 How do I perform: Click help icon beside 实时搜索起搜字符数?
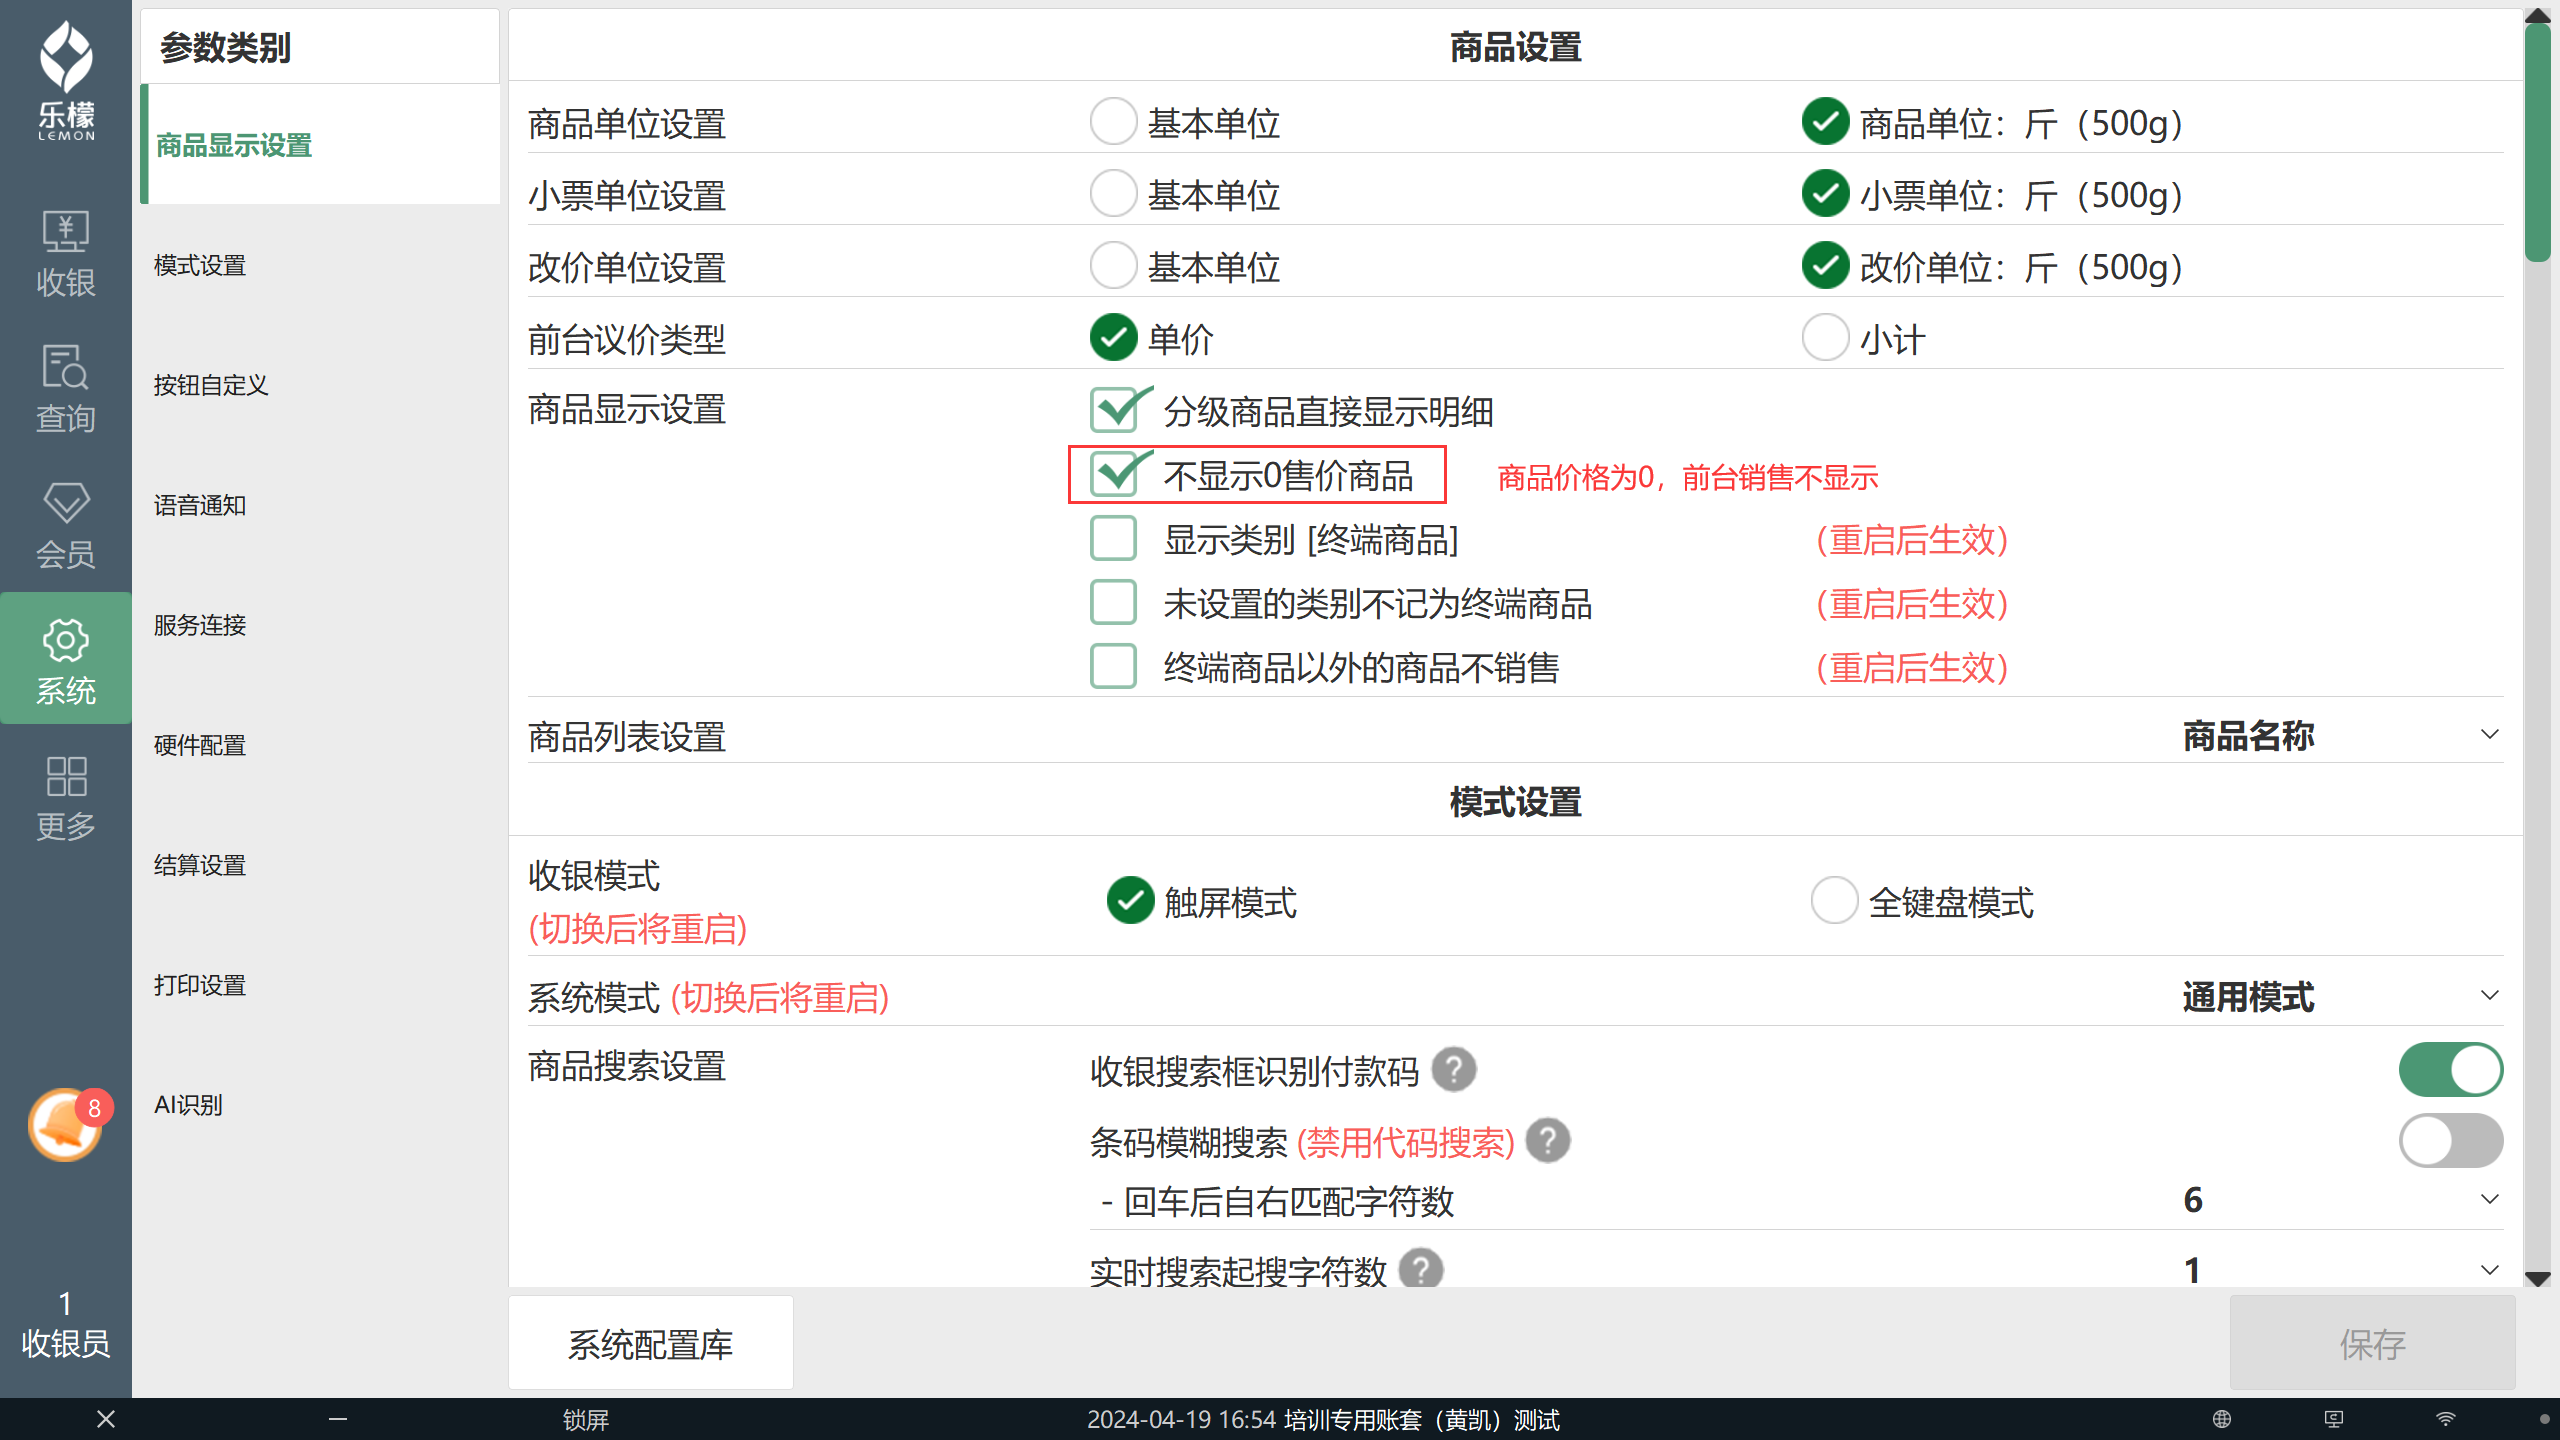(1421, 1269)
